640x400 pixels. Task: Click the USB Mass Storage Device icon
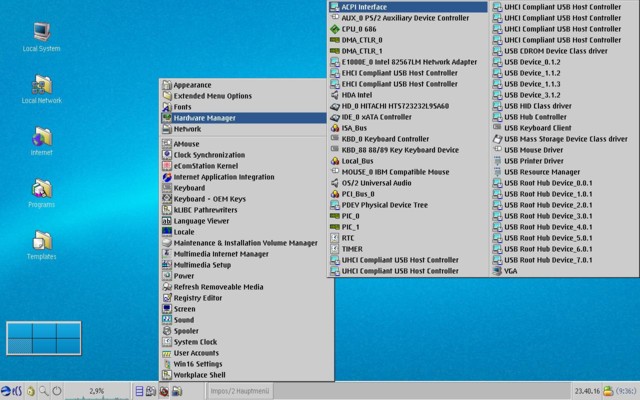click(497, 139)
